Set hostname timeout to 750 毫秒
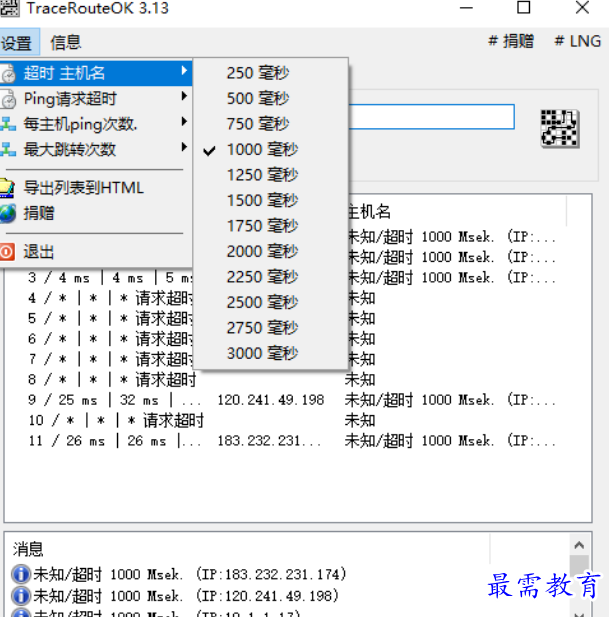 tap(271, 124)
